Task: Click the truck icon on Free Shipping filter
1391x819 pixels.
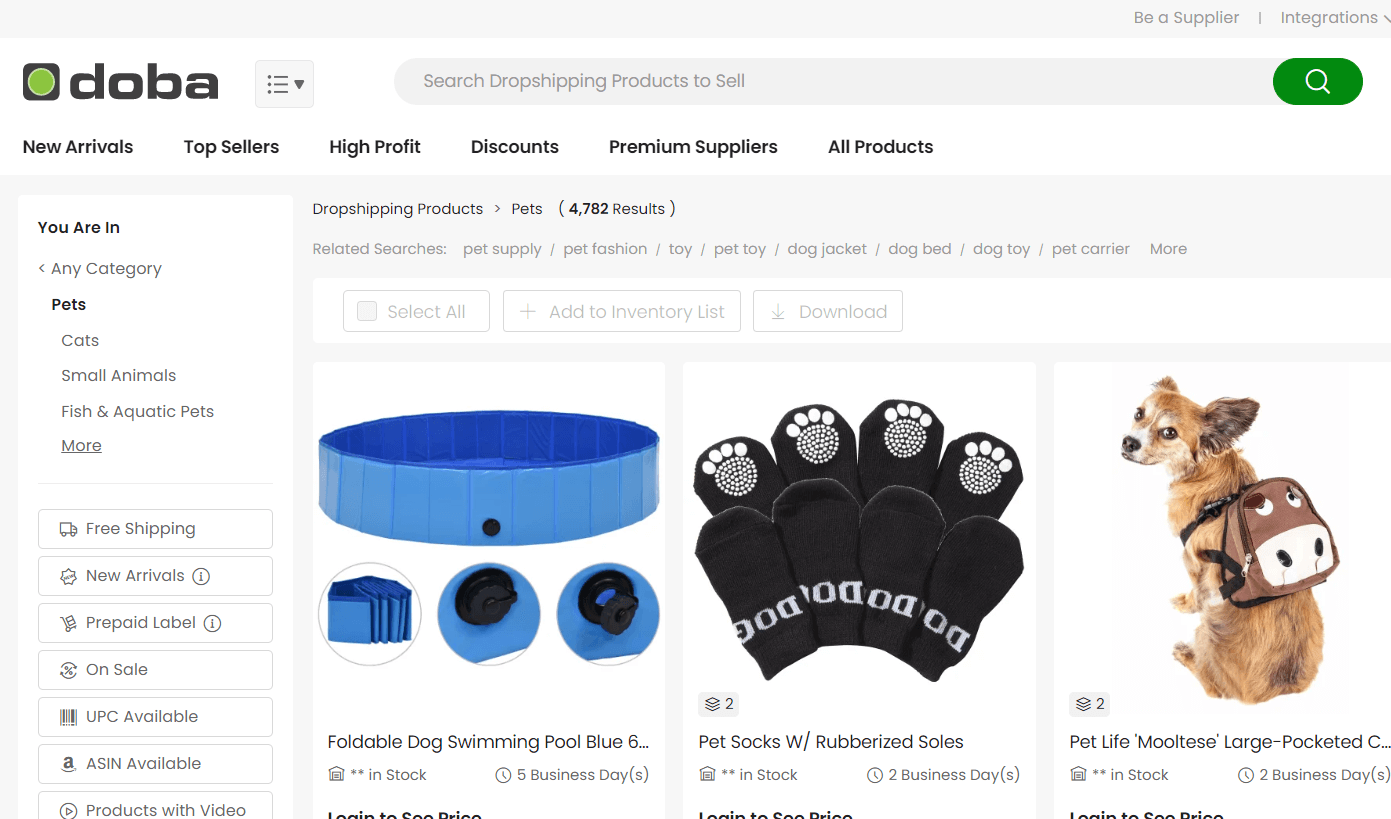Action: [x=68, y=529]
